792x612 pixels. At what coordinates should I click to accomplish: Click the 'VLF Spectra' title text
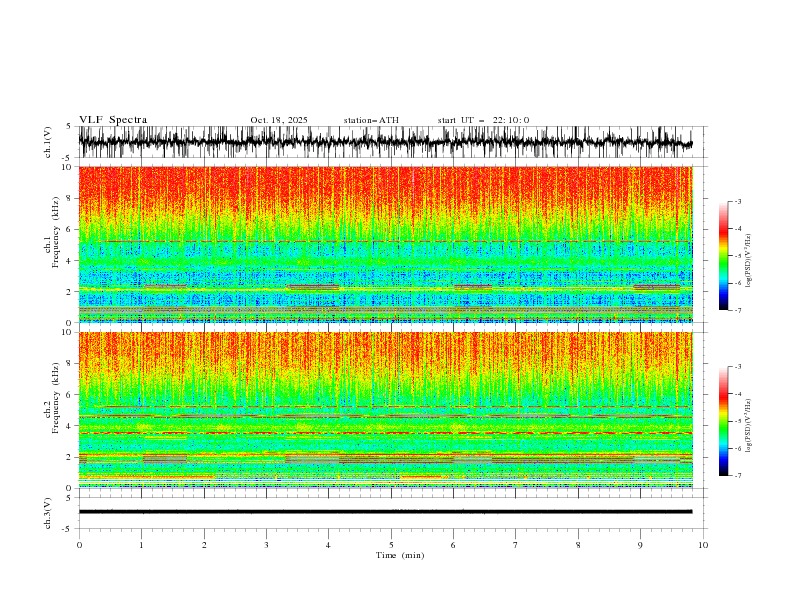[113, 120]
